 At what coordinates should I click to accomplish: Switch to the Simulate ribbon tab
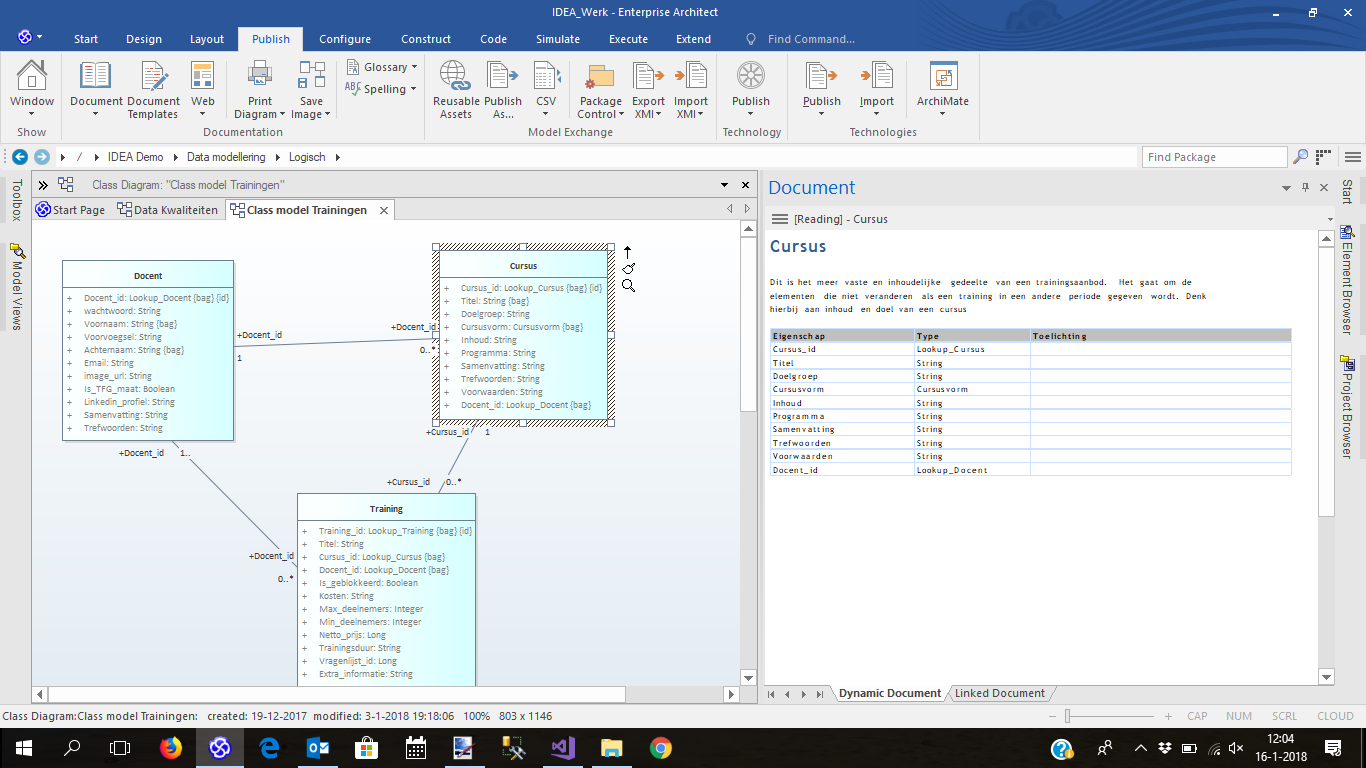coord(558,39)
